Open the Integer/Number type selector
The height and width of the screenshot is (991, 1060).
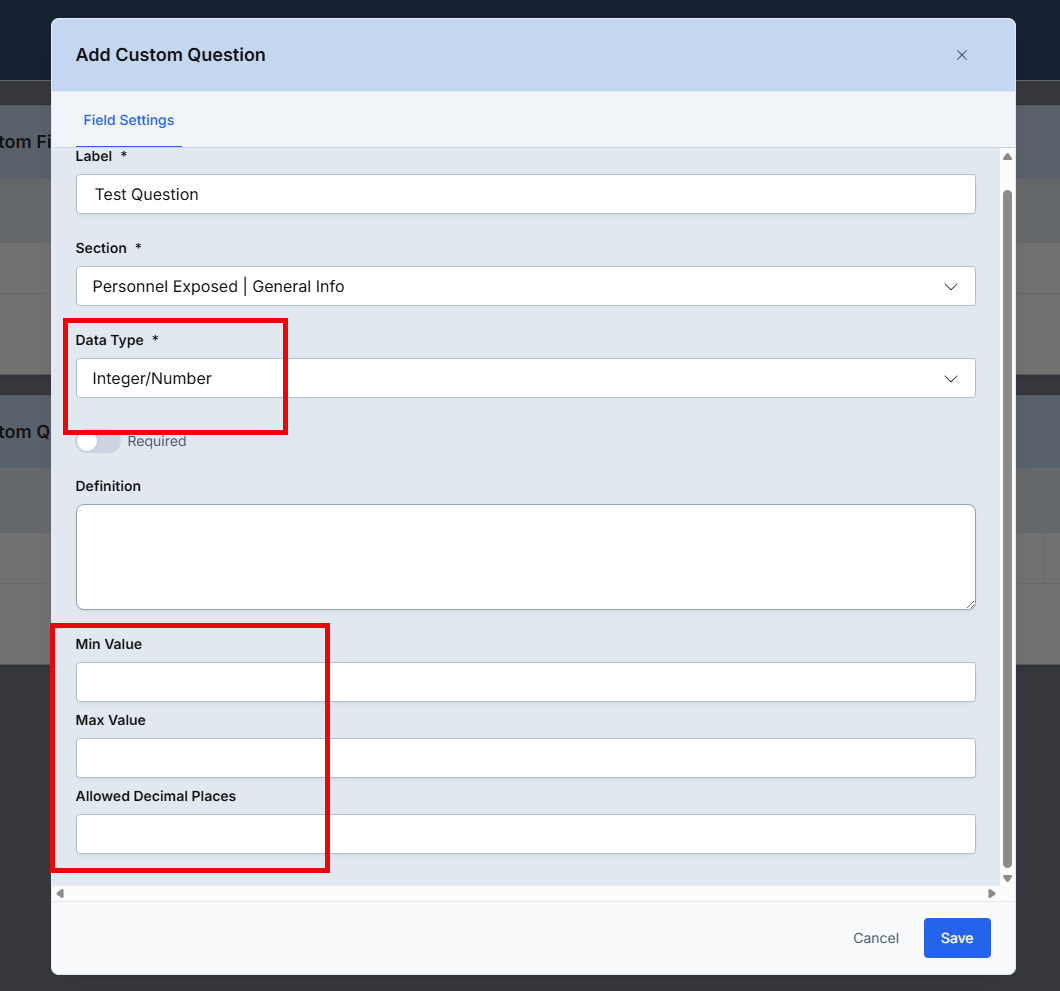[500, 379]
